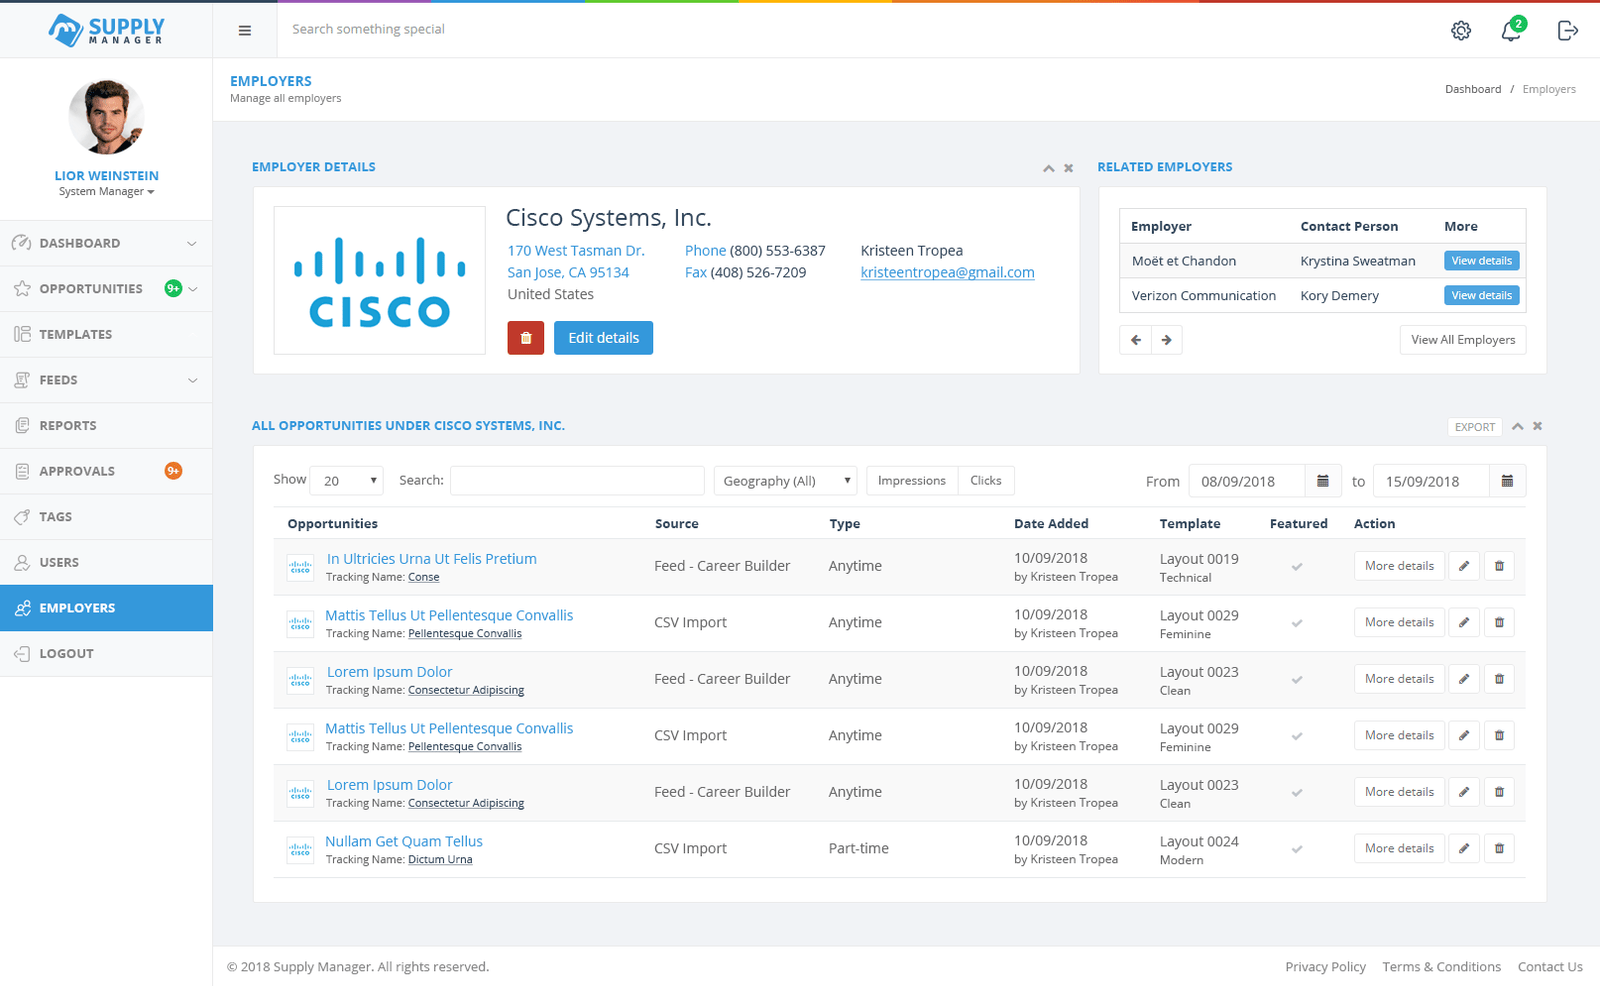Image resolution: width=1600 pixels, height=986 pixels.
Task: Edit the In Ultricies Urna opportunity
Action: (1464, 566)
